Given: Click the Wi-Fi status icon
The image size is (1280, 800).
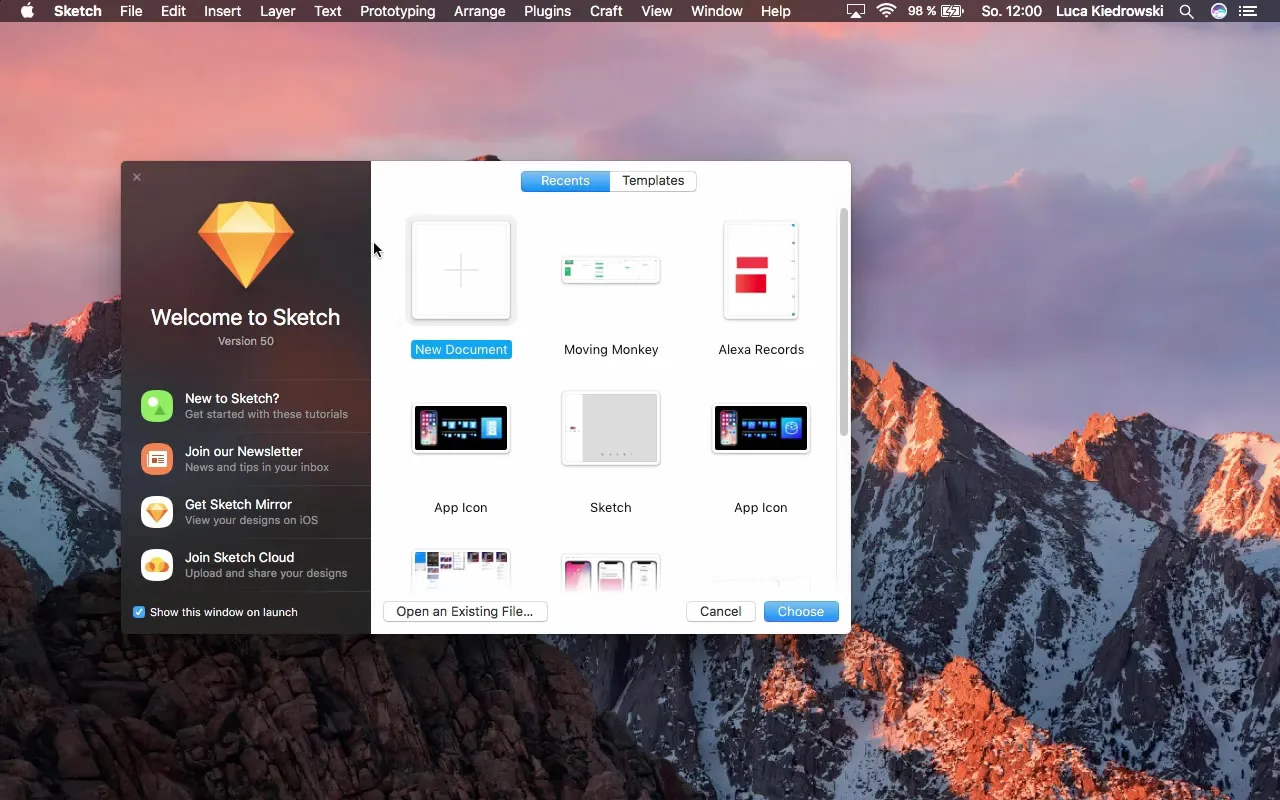Looking at the screenshot, I should tap(886, 11).
